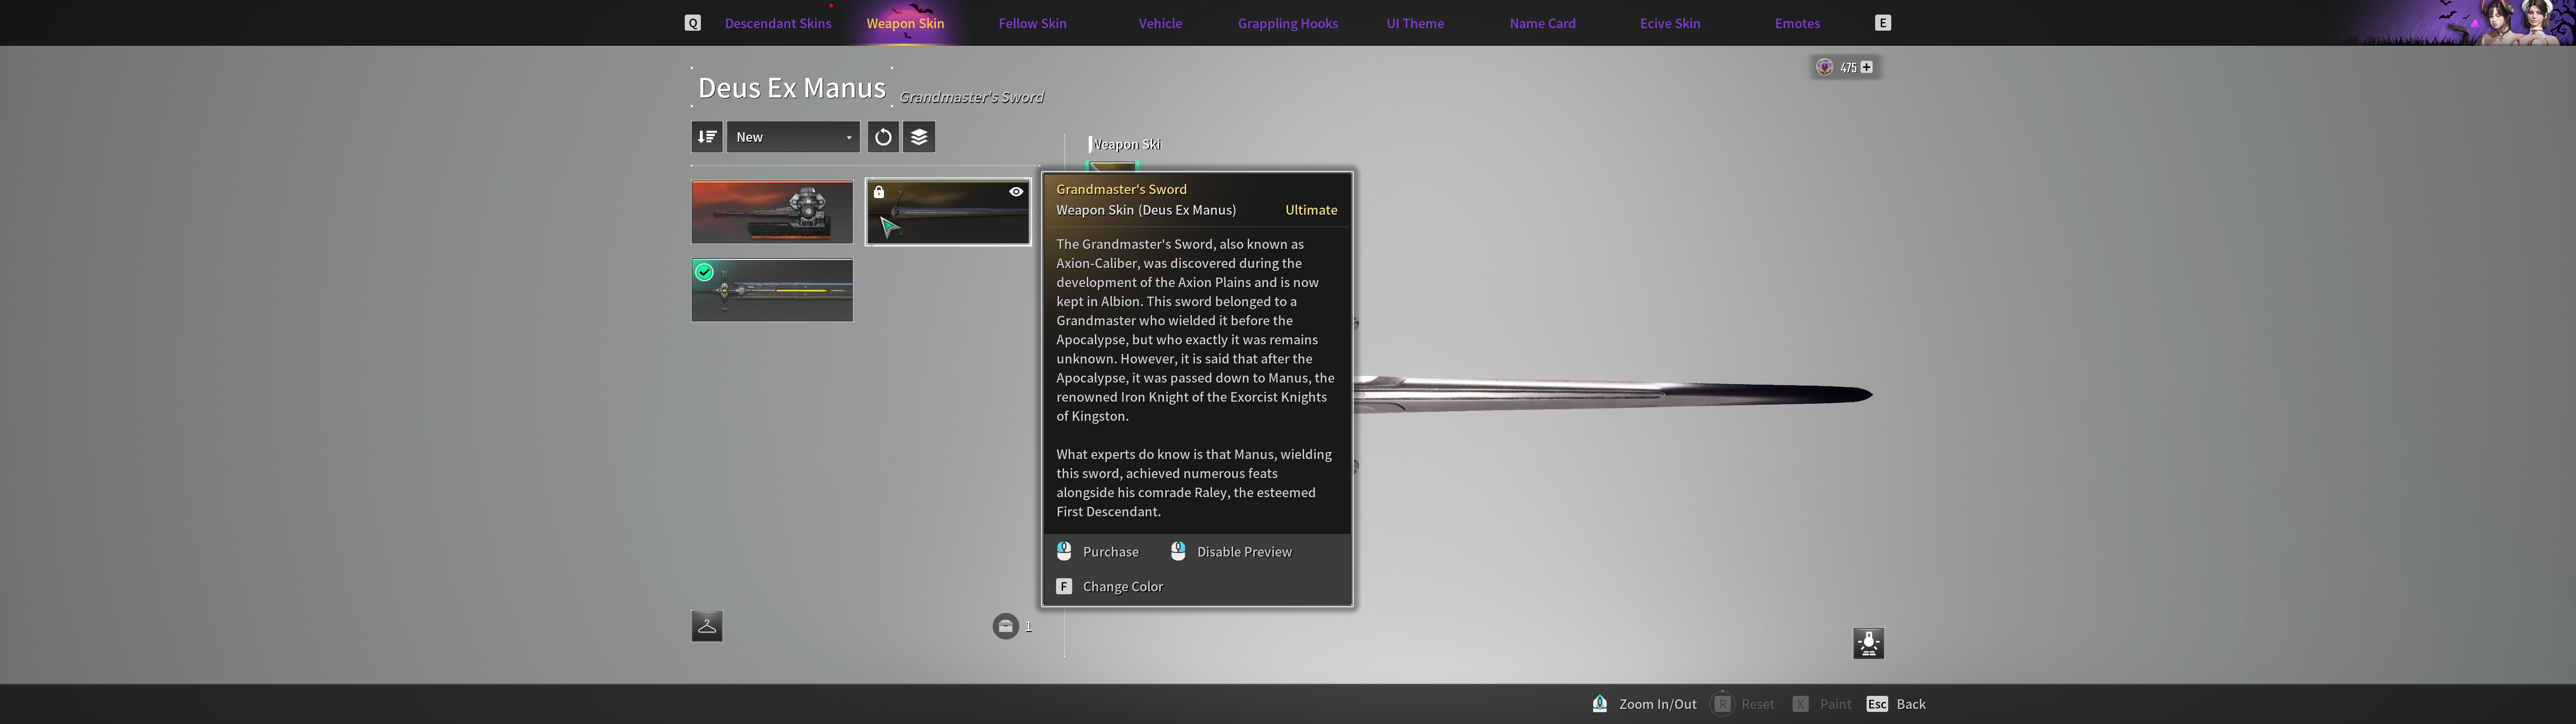The height and width of the screenshot is (724, 2576).
Task: Click the storage chest icon
Action: (x=1005, y=626)
